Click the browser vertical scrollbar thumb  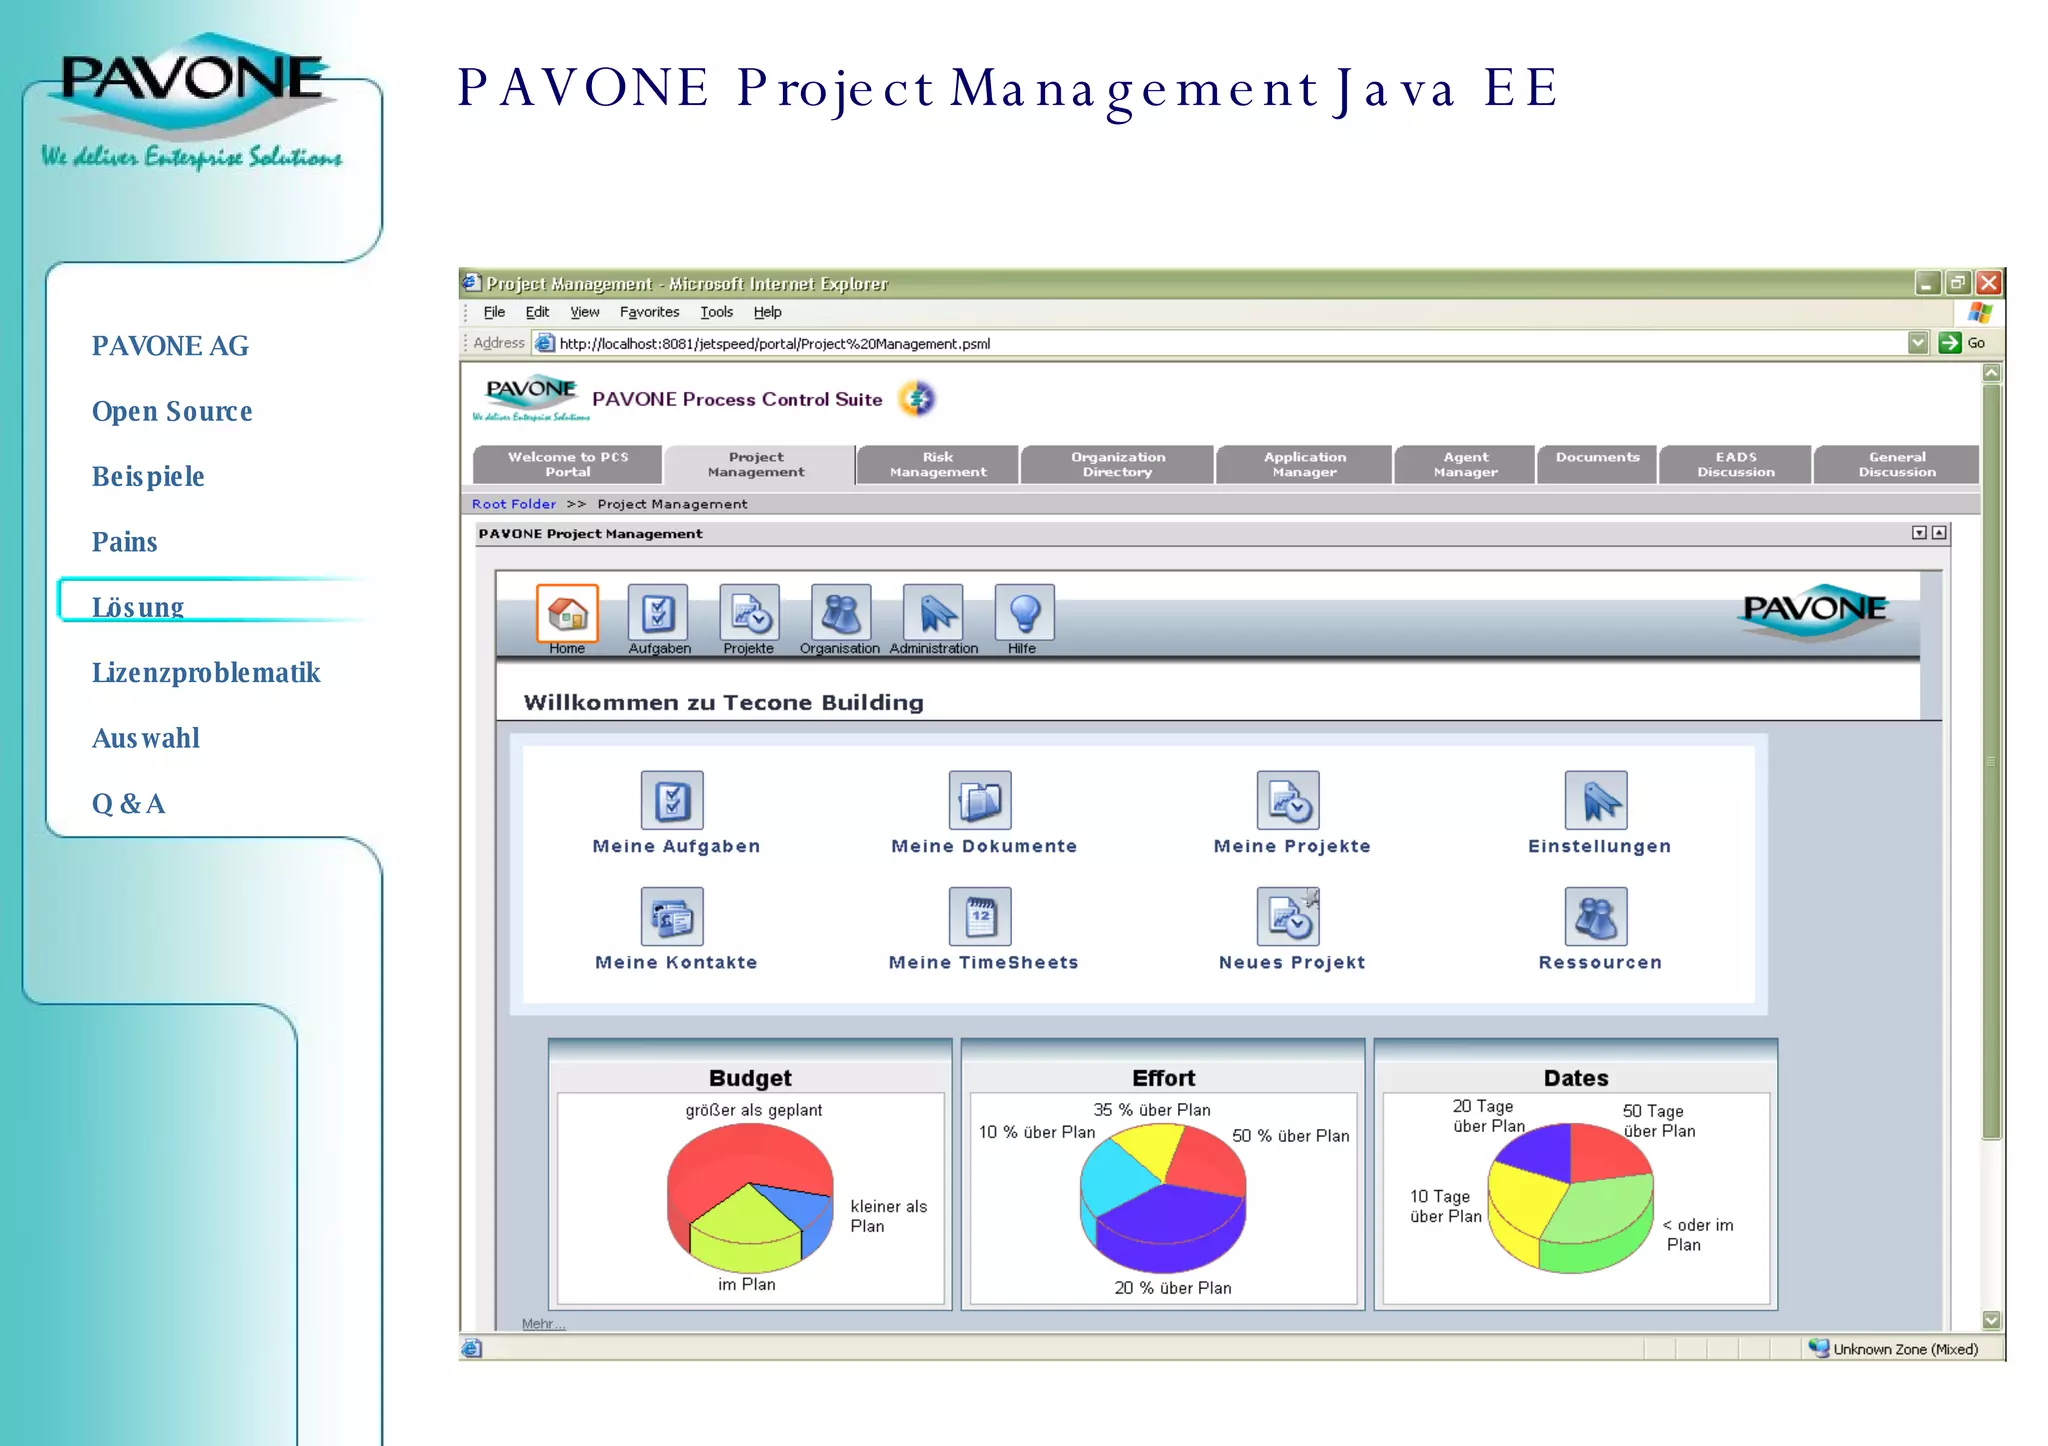pyautogui.click(x=1991, y=760)
